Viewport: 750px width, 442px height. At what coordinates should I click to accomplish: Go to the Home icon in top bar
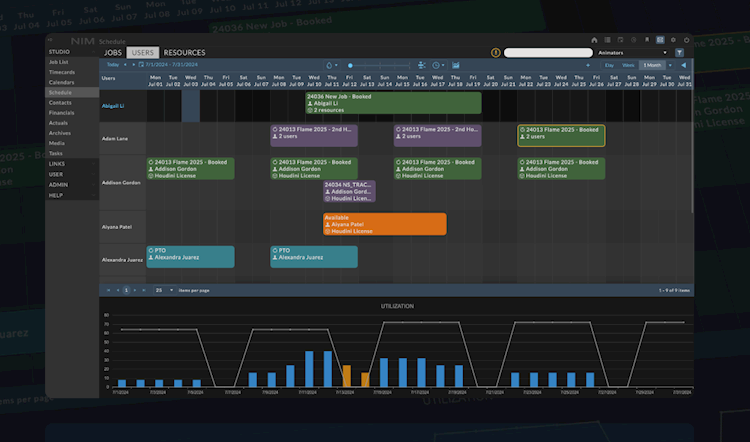tap(594, 40)
